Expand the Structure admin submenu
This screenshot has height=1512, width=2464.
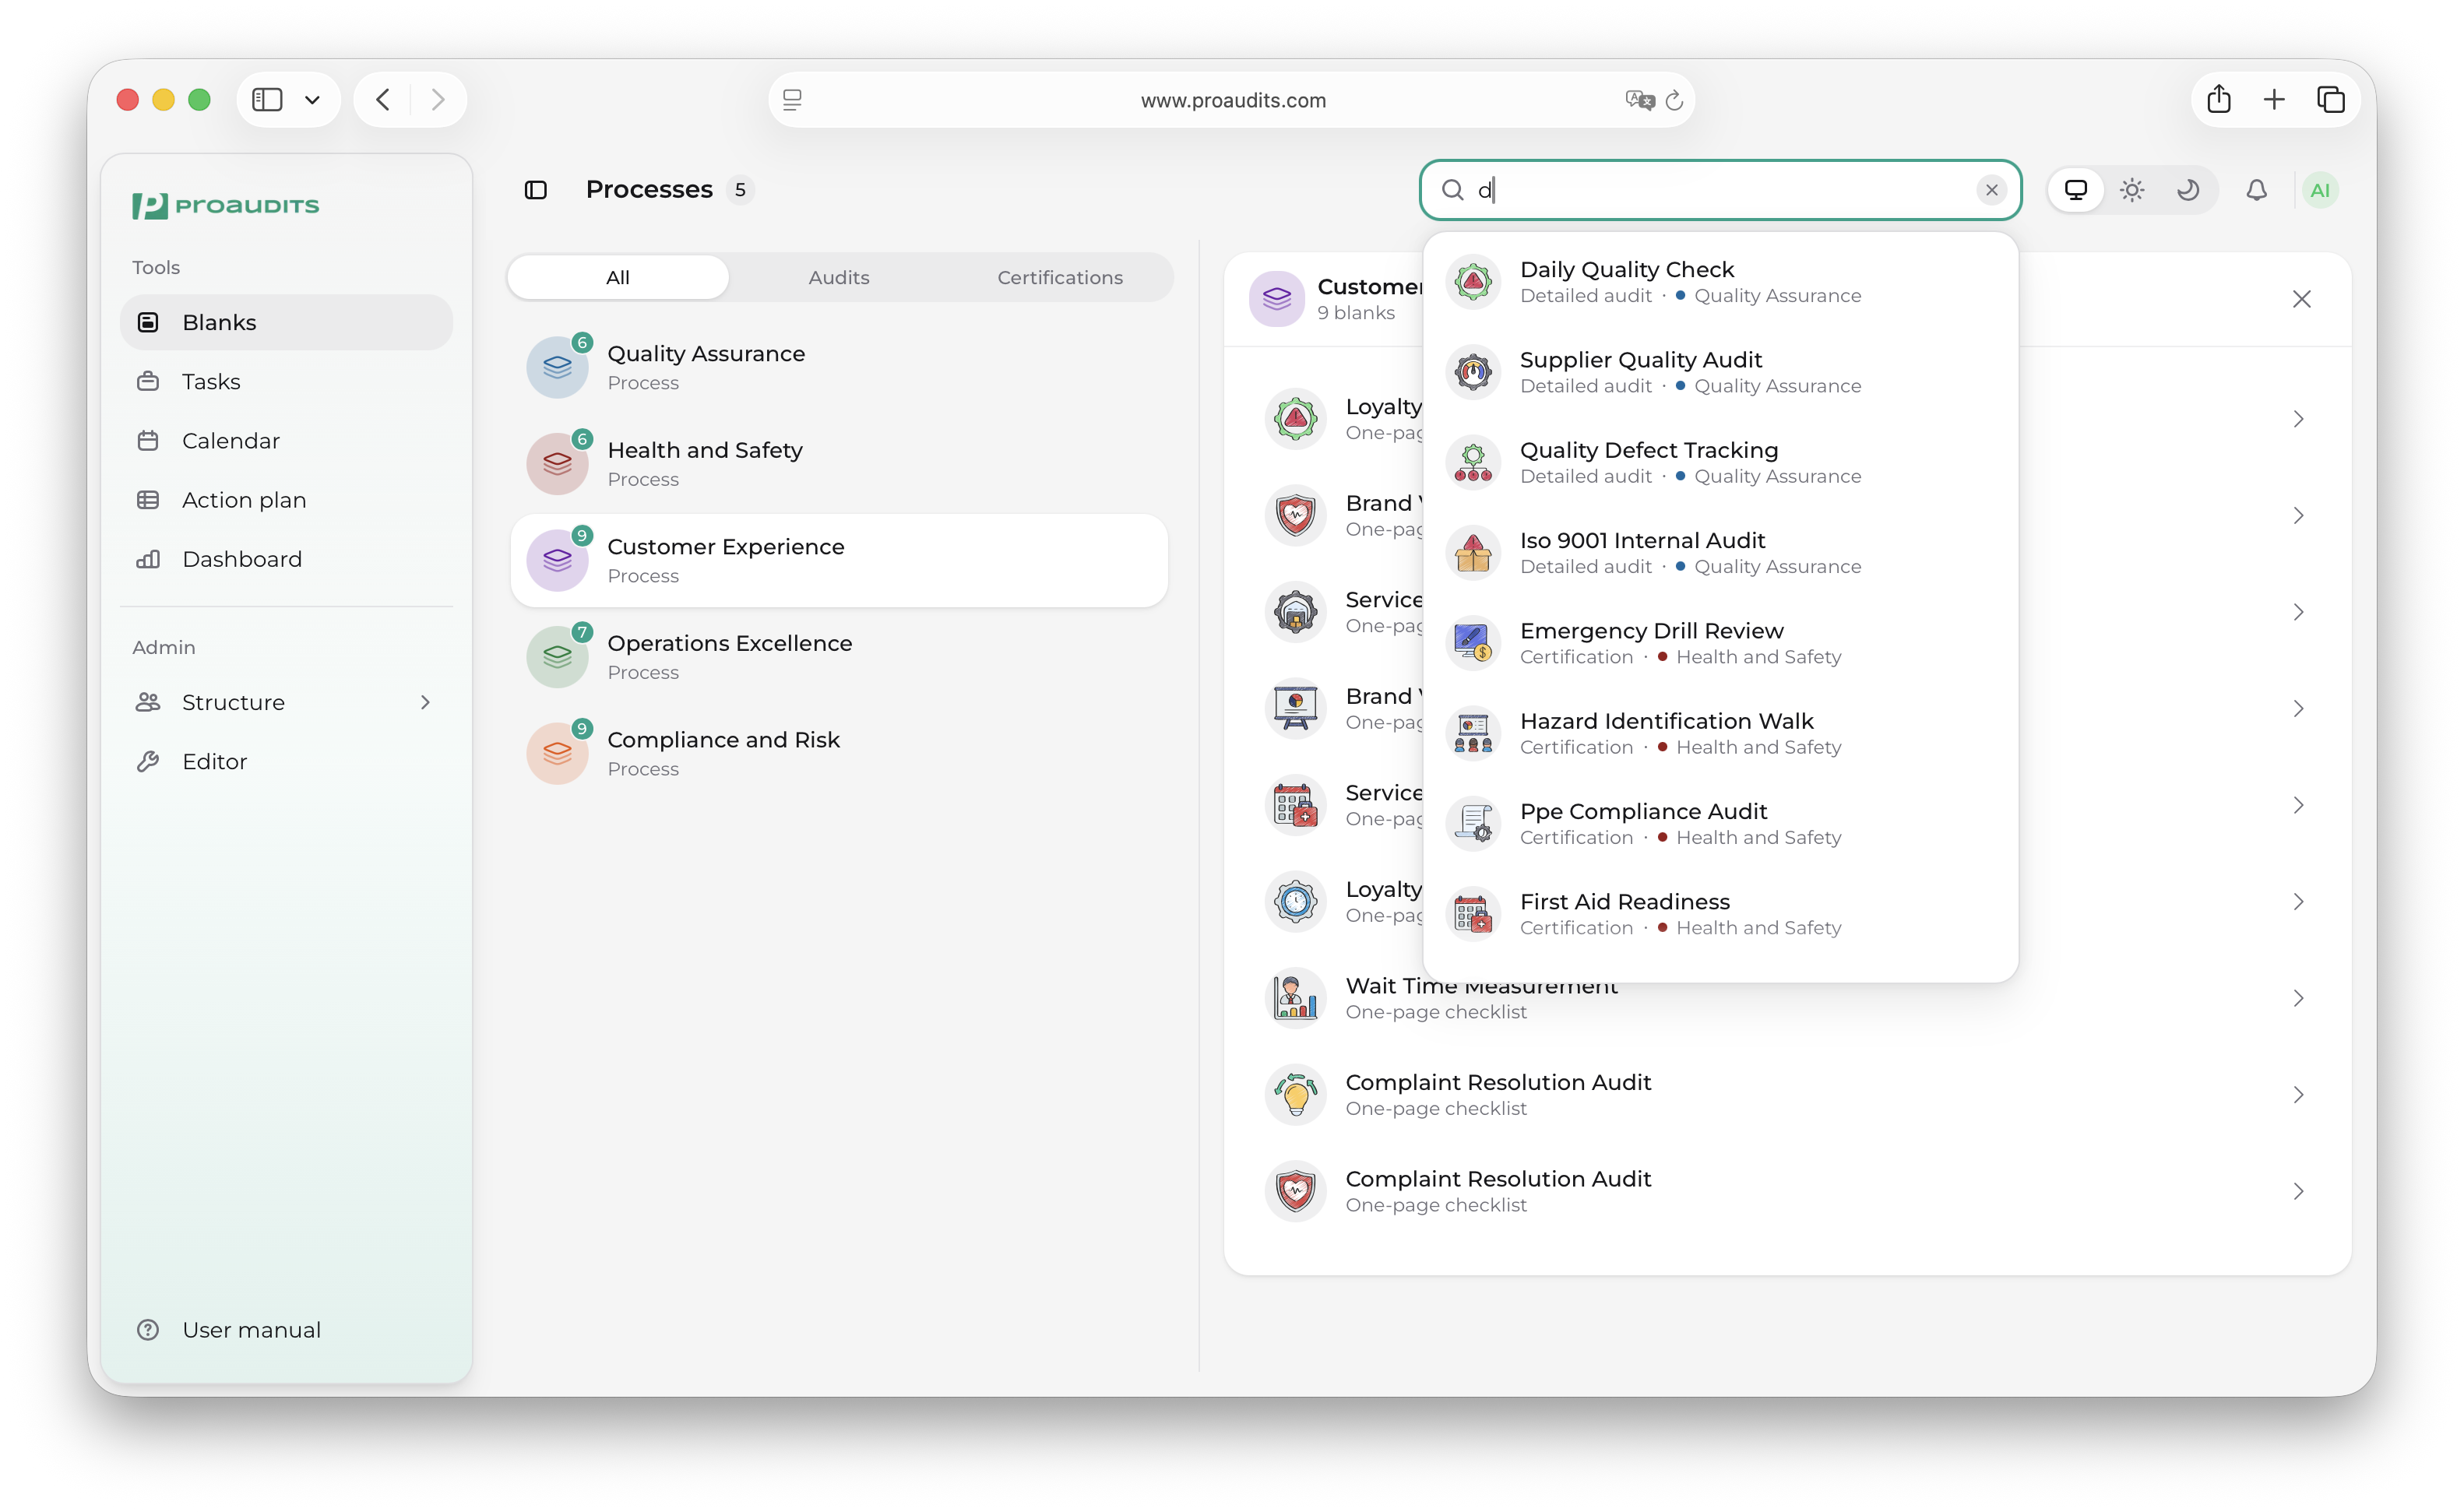(x=426, y=702)
